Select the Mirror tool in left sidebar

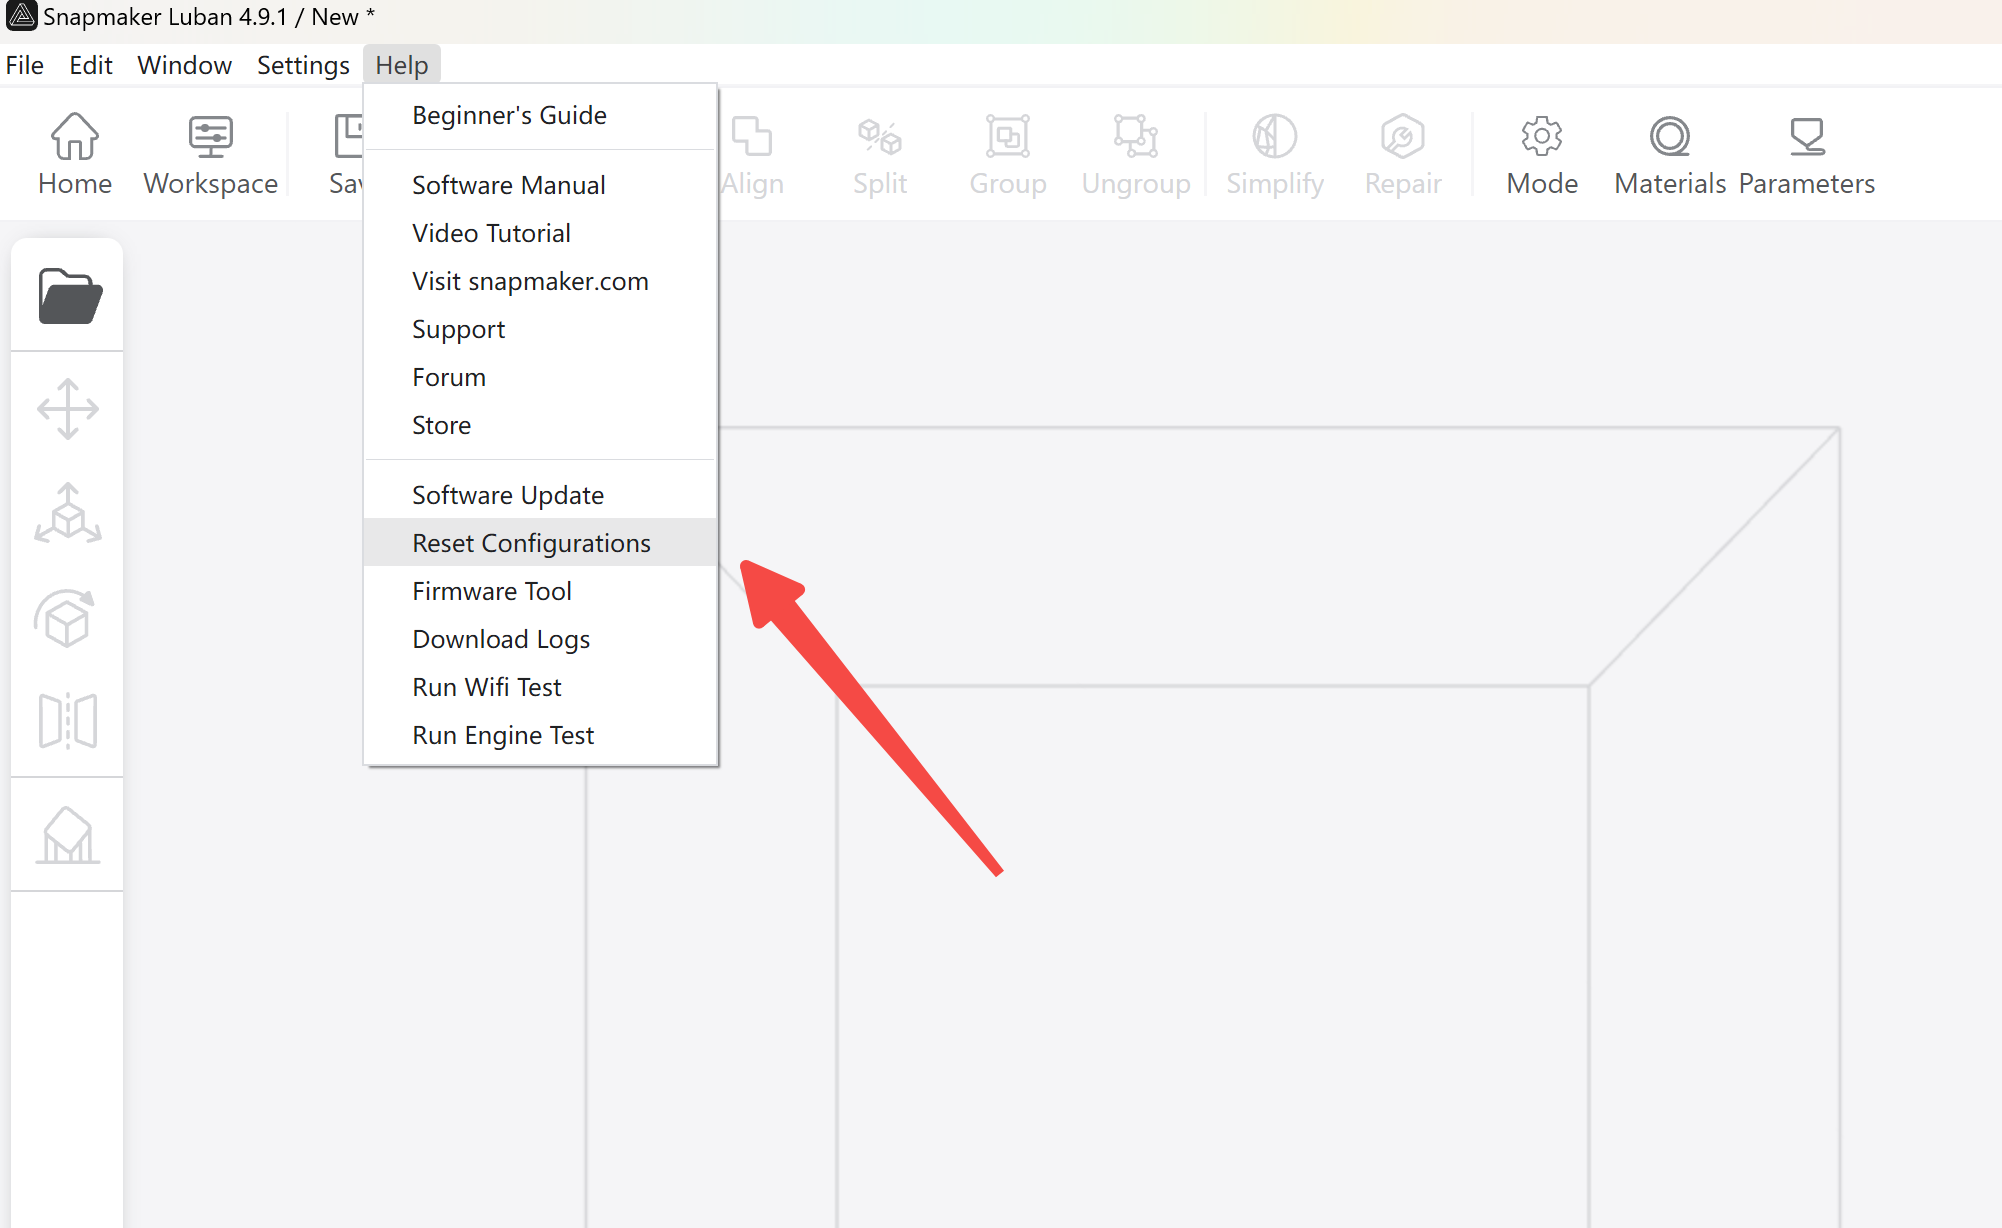click(68, 721)
